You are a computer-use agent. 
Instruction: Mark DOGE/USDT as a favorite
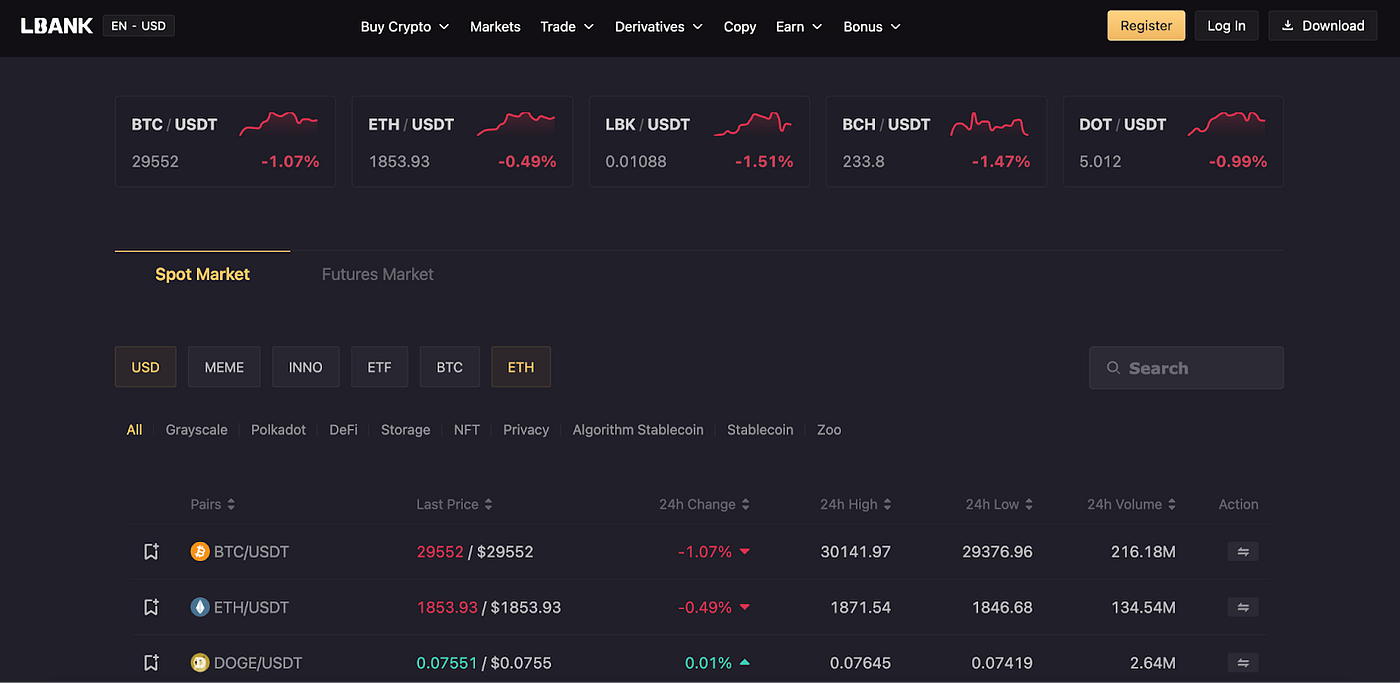[151, 662]
